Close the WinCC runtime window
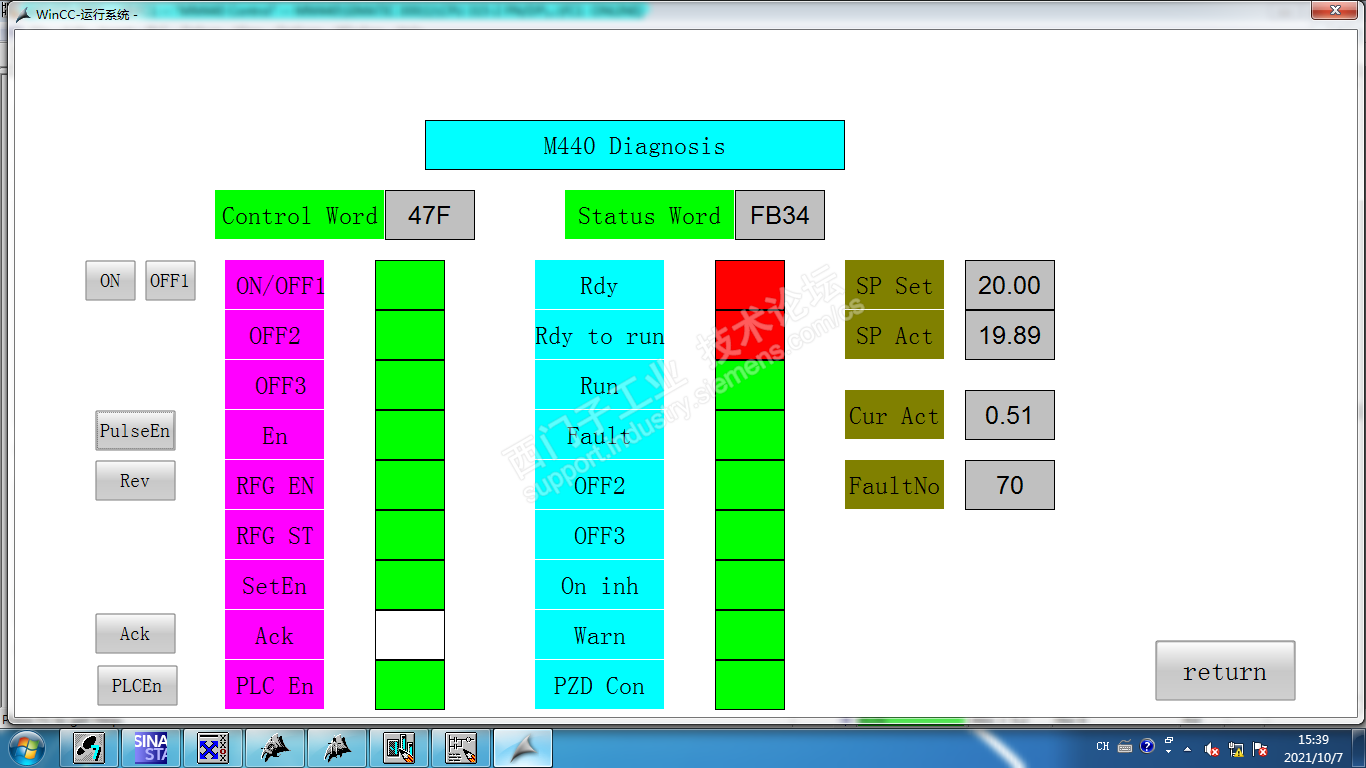Viewport: 1366px width, 768px height. (x=1334, y=10)
